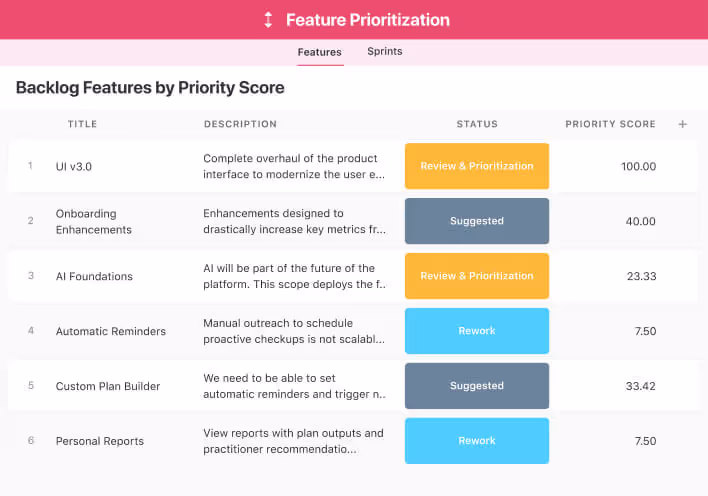Select the Personal Reports row title
Viewport: 708px width, 496px height.
pos(100,441)
